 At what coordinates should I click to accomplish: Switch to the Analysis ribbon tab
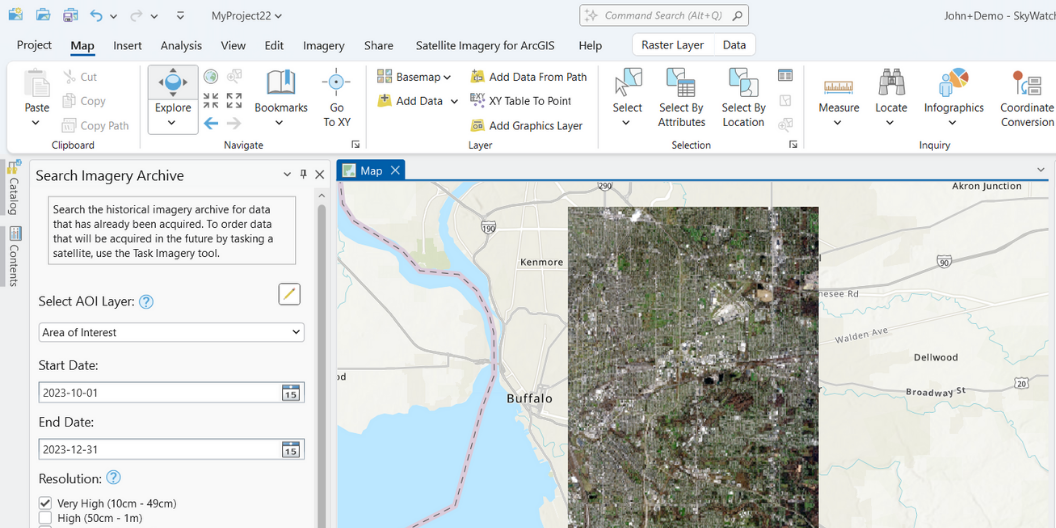coord(181,45)
